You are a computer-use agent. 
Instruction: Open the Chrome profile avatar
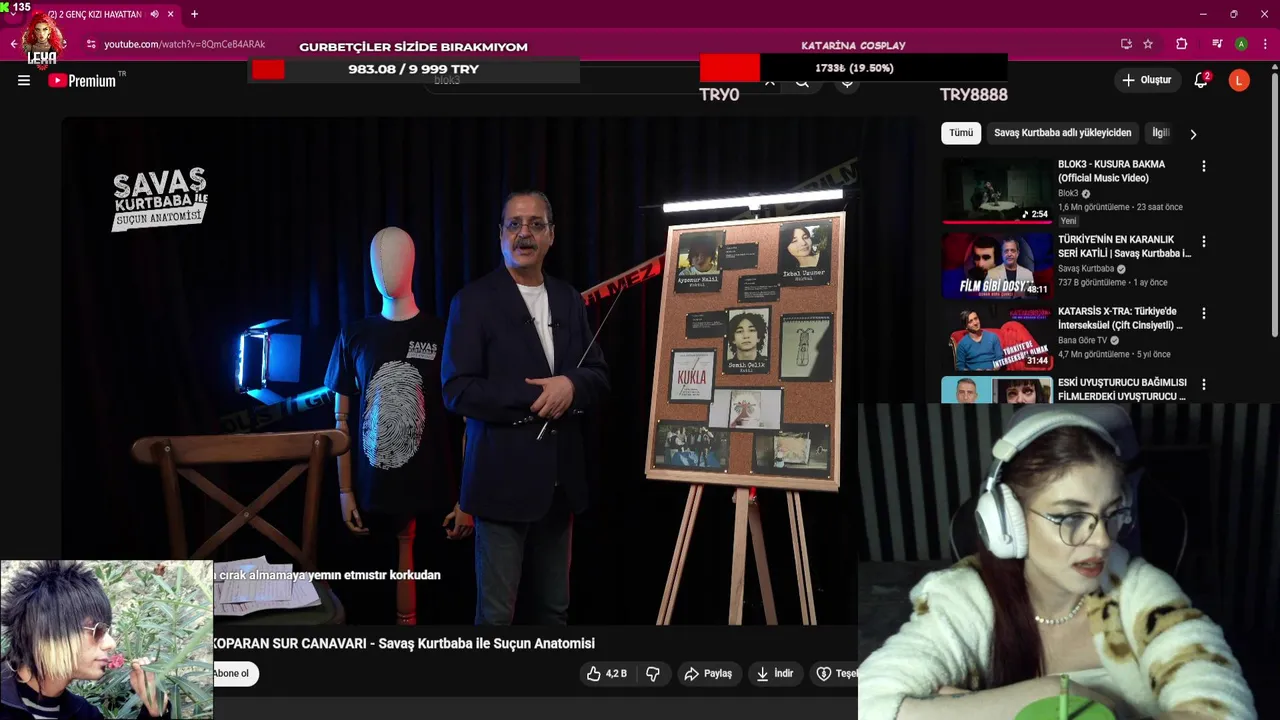pos(1241,44)
